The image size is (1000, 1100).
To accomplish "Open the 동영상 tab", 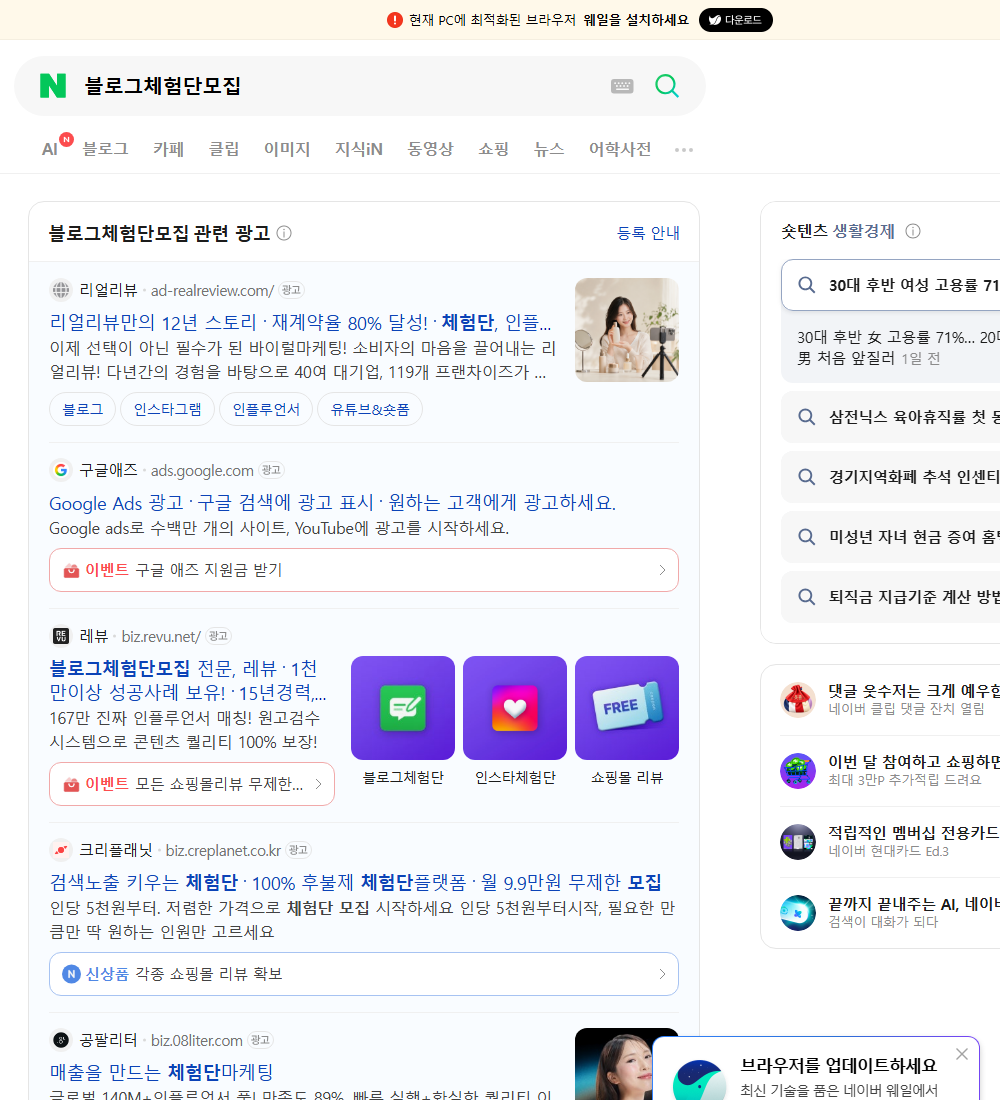I will [x=430, y=149].
